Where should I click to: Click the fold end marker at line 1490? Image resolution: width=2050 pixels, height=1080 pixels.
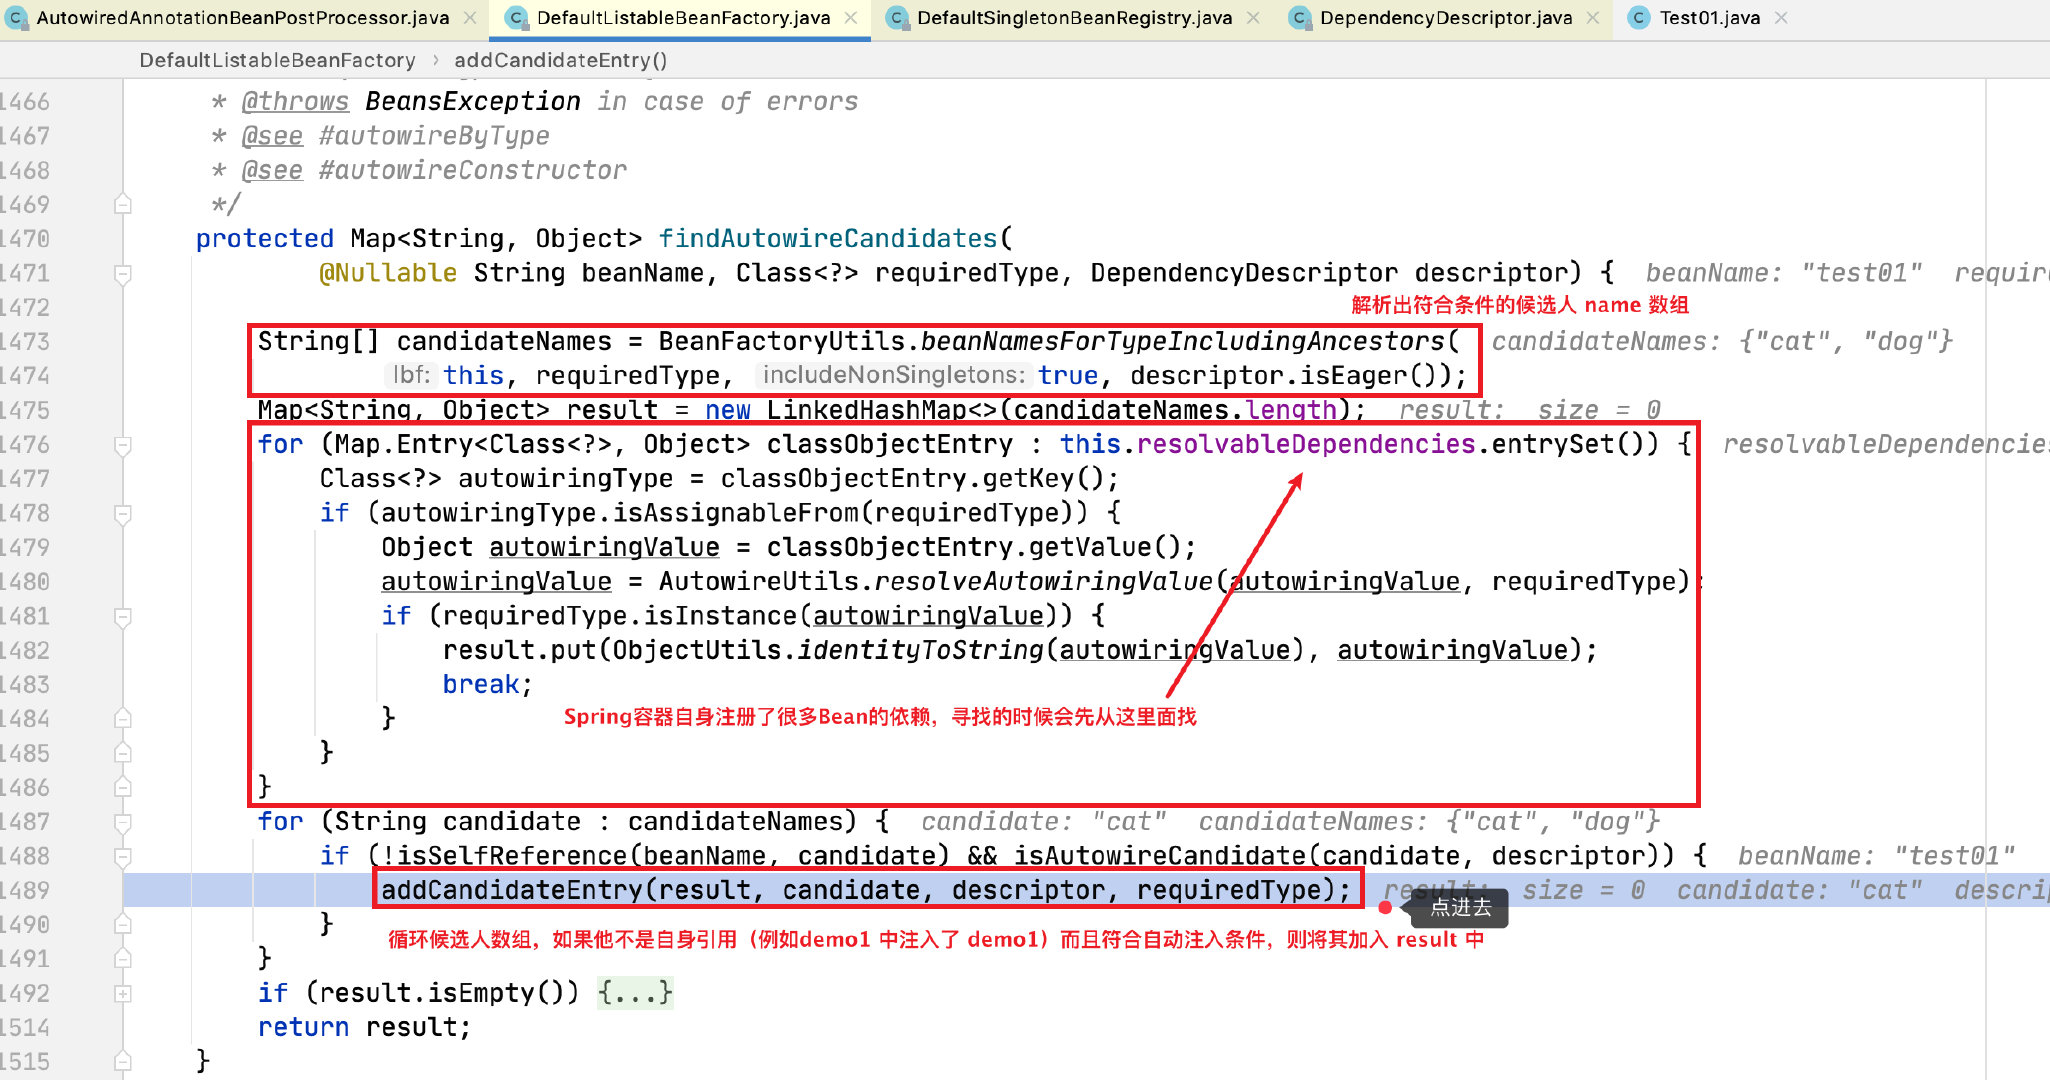(123, 924)
